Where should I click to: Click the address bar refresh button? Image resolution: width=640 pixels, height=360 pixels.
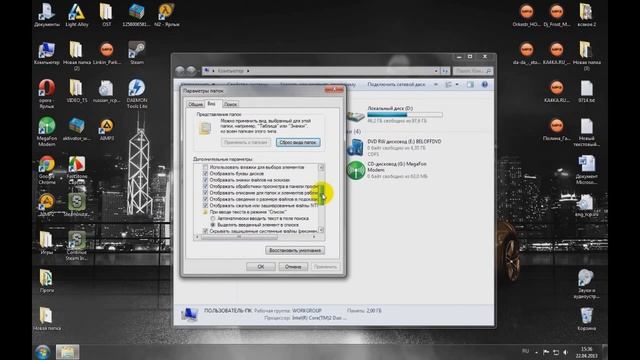point(445,71)
